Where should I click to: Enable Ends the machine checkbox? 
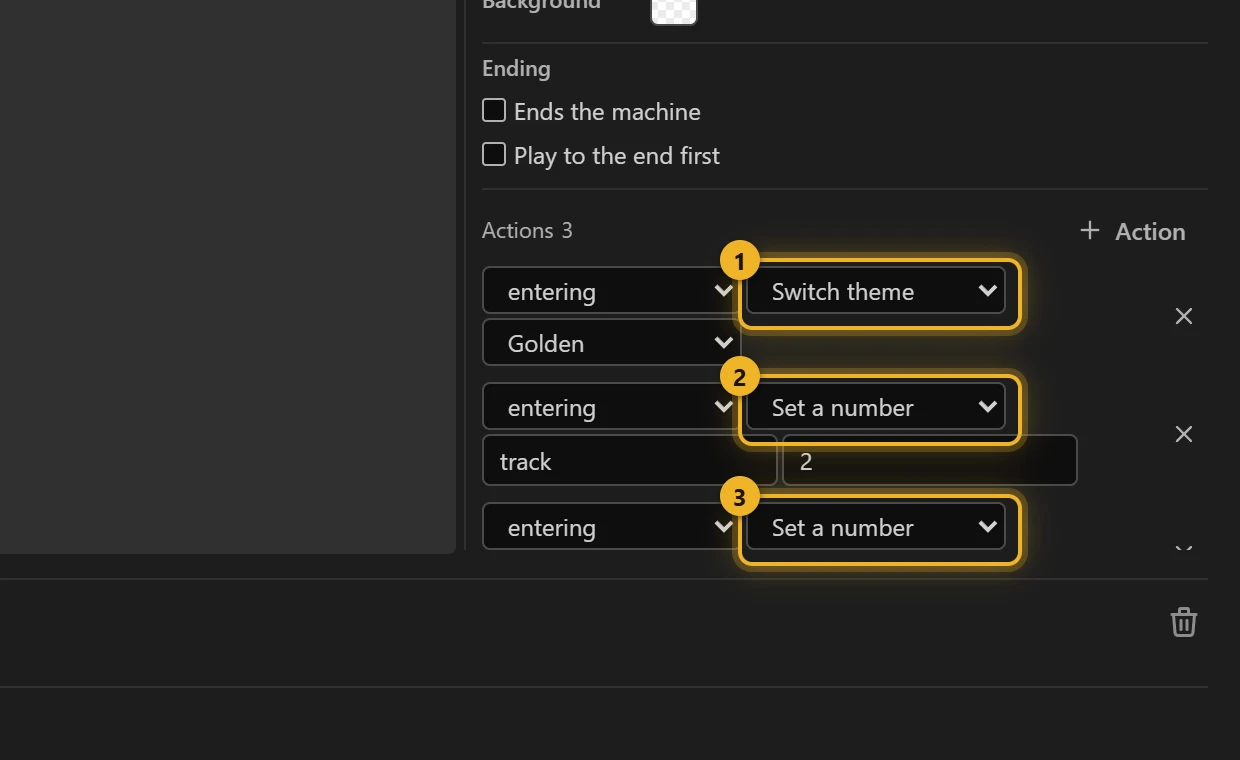[x=494, y=110]
